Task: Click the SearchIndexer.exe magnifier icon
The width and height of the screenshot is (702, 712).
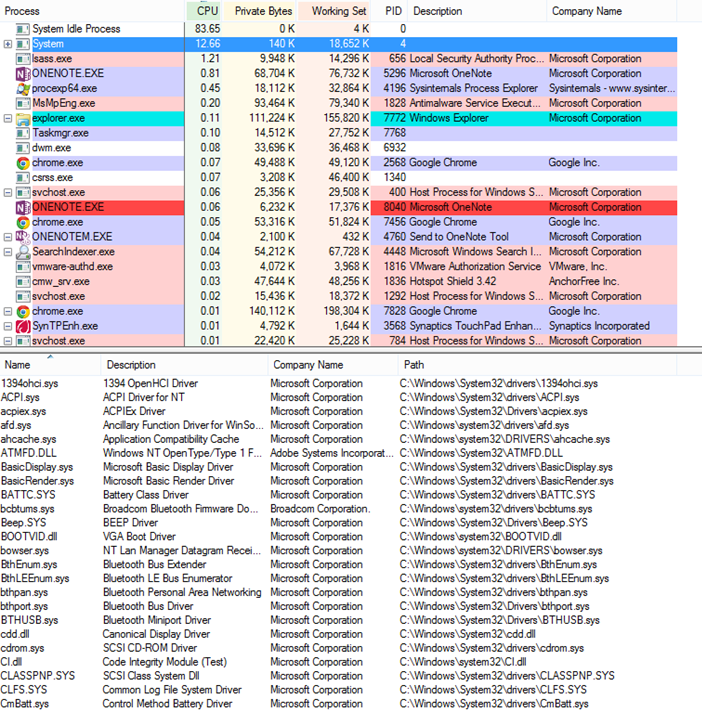Action: point(23,252)
